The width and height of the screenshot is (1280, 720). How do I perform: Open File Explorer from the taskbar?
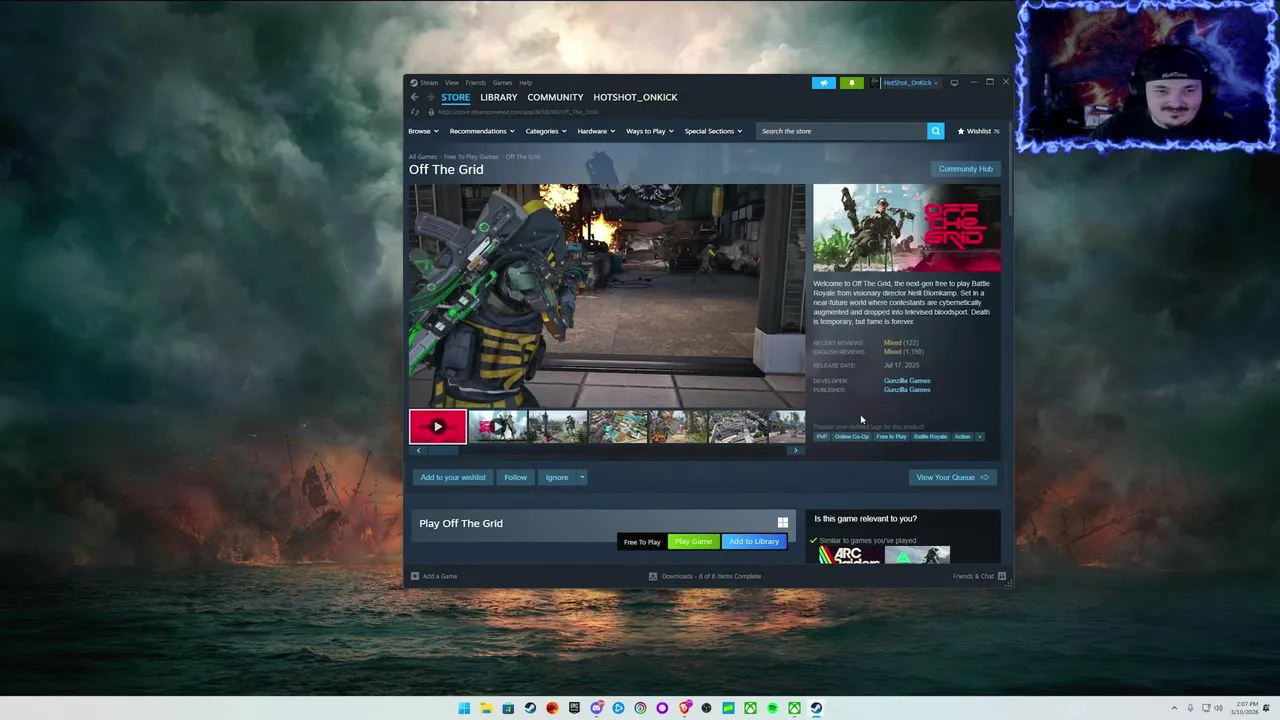point(486,708)
